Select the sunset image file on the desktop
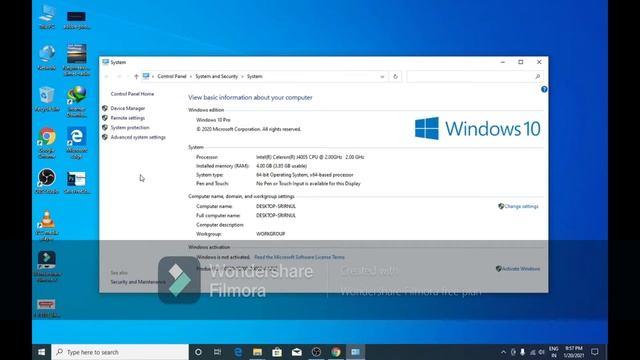The width and height of the screenshot is (640, 360). pyautogui.click(x=76, y=60)
